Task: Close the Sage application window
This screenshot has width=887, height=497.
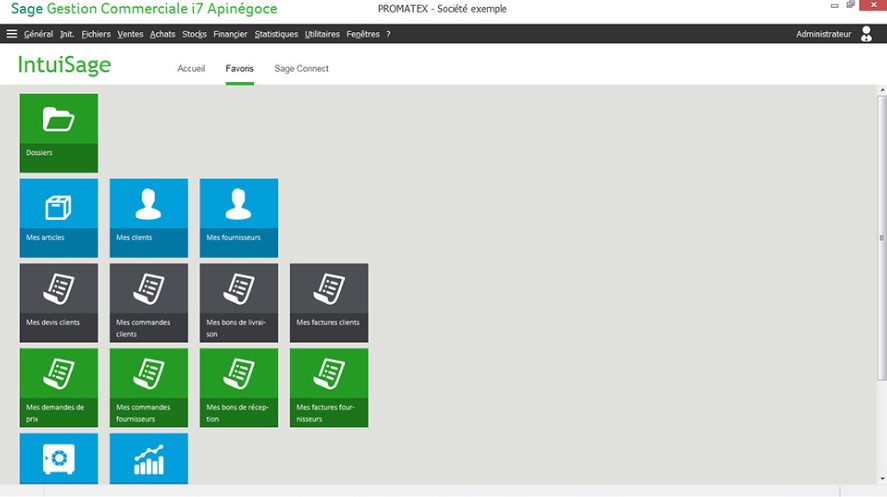Action: (873, 5)
